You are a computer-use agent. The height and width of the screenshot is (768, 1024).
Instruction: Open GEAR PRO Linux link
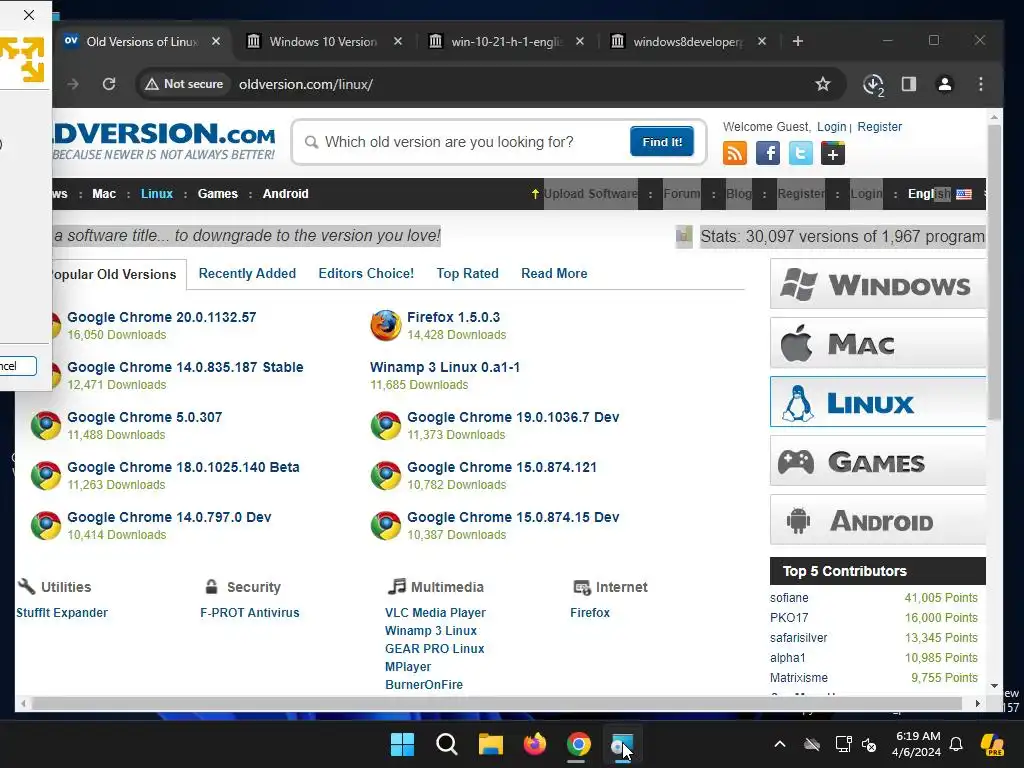coord(434,648)
